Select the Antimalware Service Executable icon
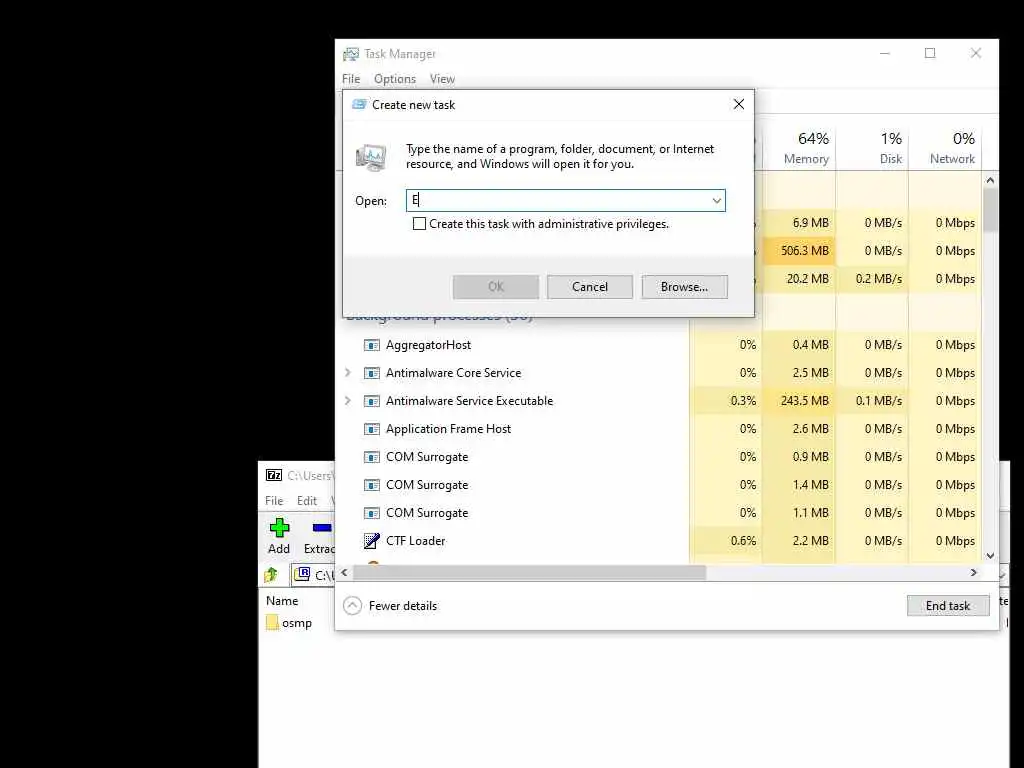This screenshot has width=1024, height=768. [x=372, y=401]
